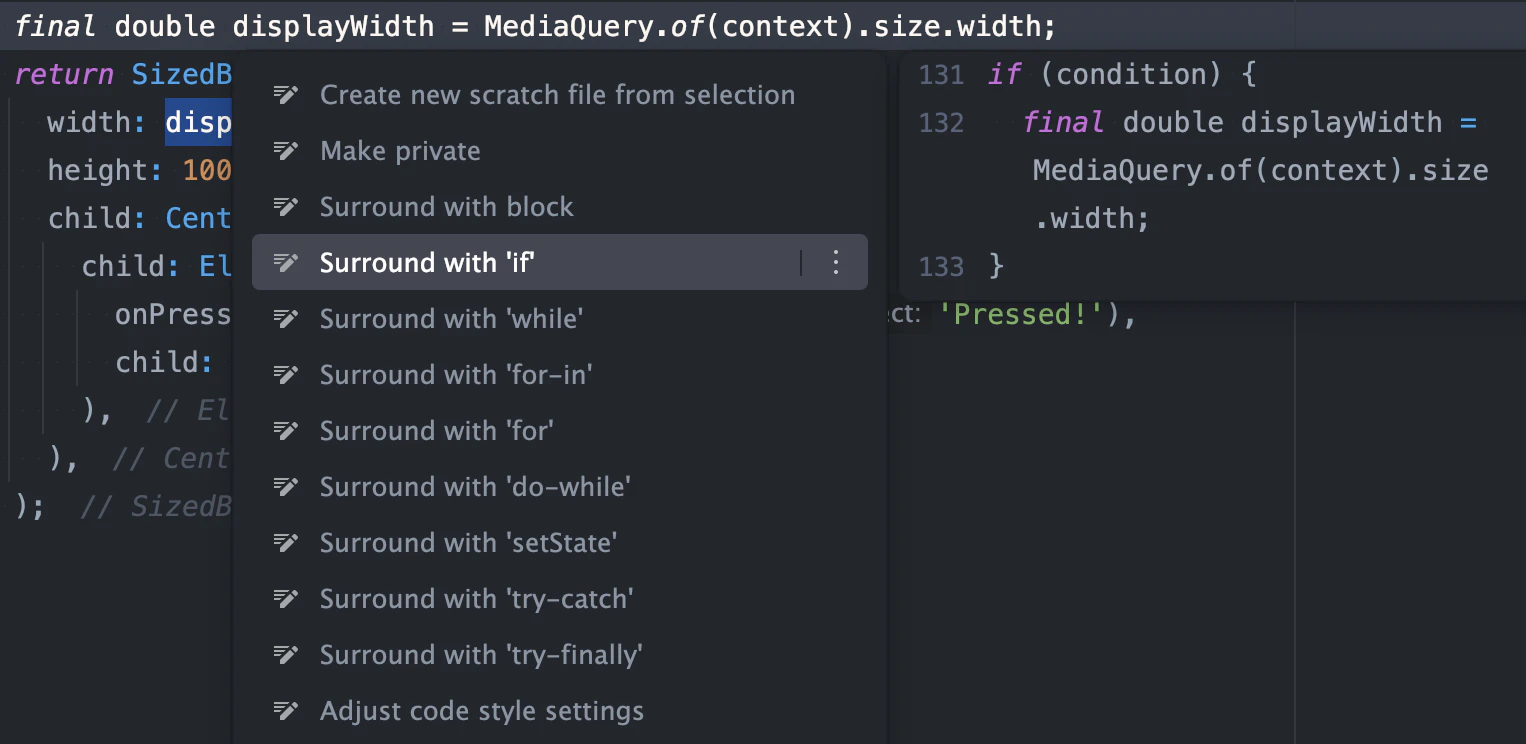Click the intention icon beside 'Surround with block'
This screenshot has width=1526, height=744.
pos(285,206)
